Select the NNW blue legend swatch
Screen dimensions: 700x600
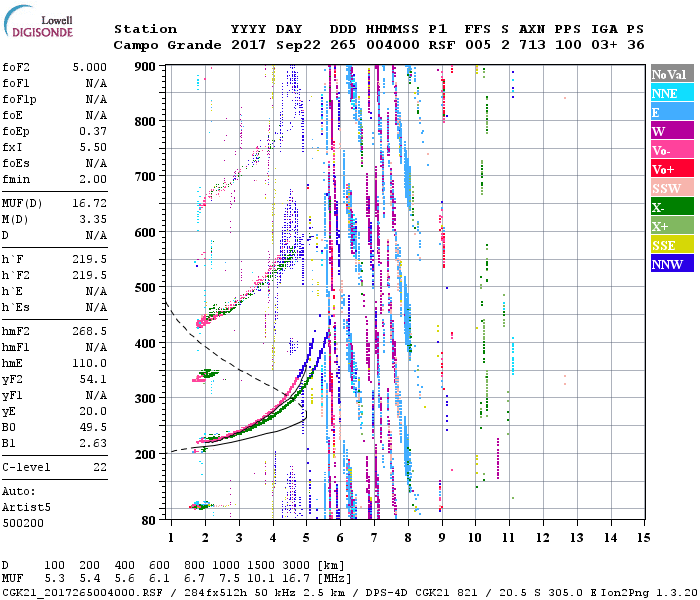[672, 263]
